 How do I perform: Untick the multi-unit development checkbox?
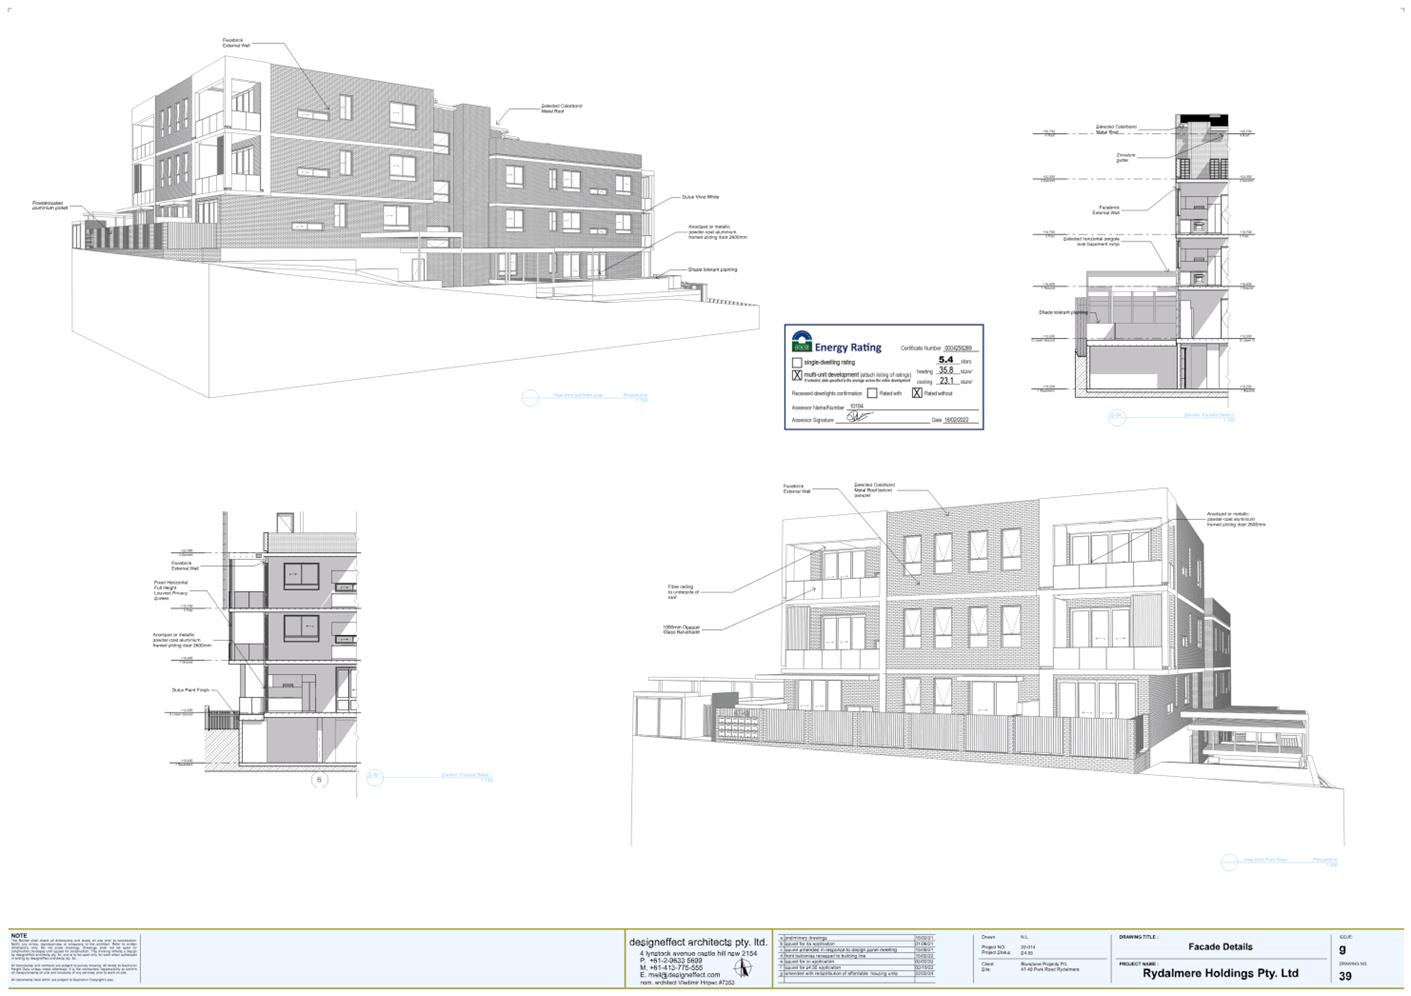tap(797, 376)
